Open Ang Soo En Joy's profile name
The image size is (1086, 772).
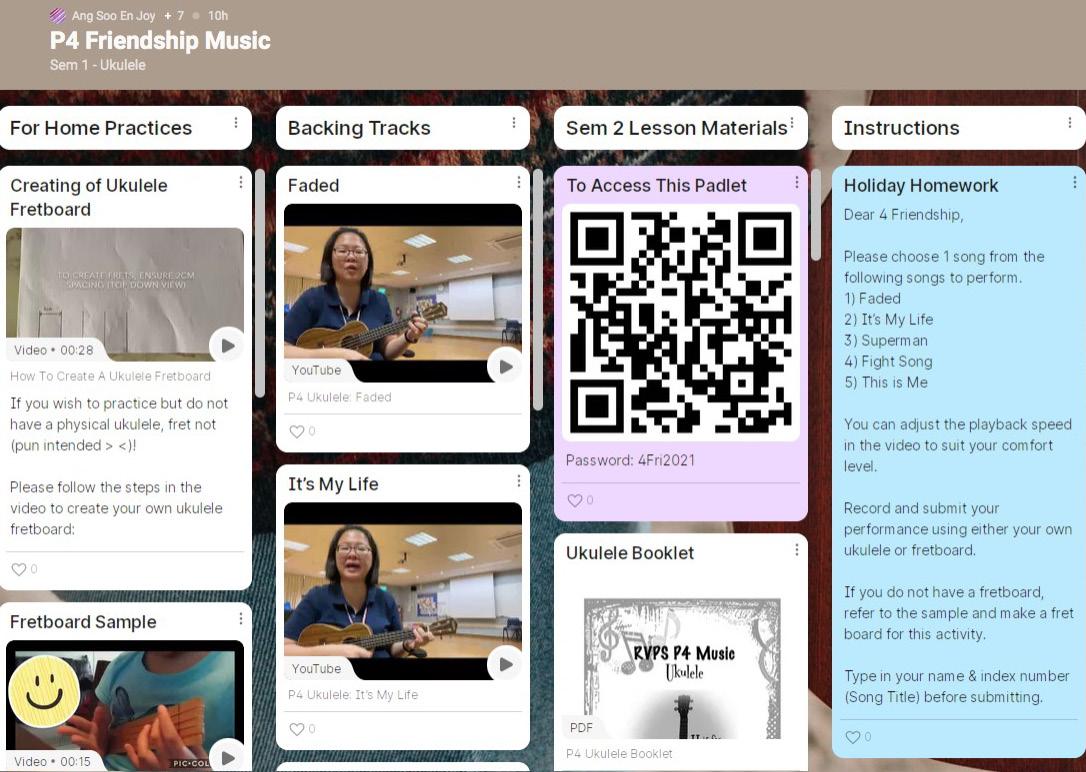(x=114, y=15)
